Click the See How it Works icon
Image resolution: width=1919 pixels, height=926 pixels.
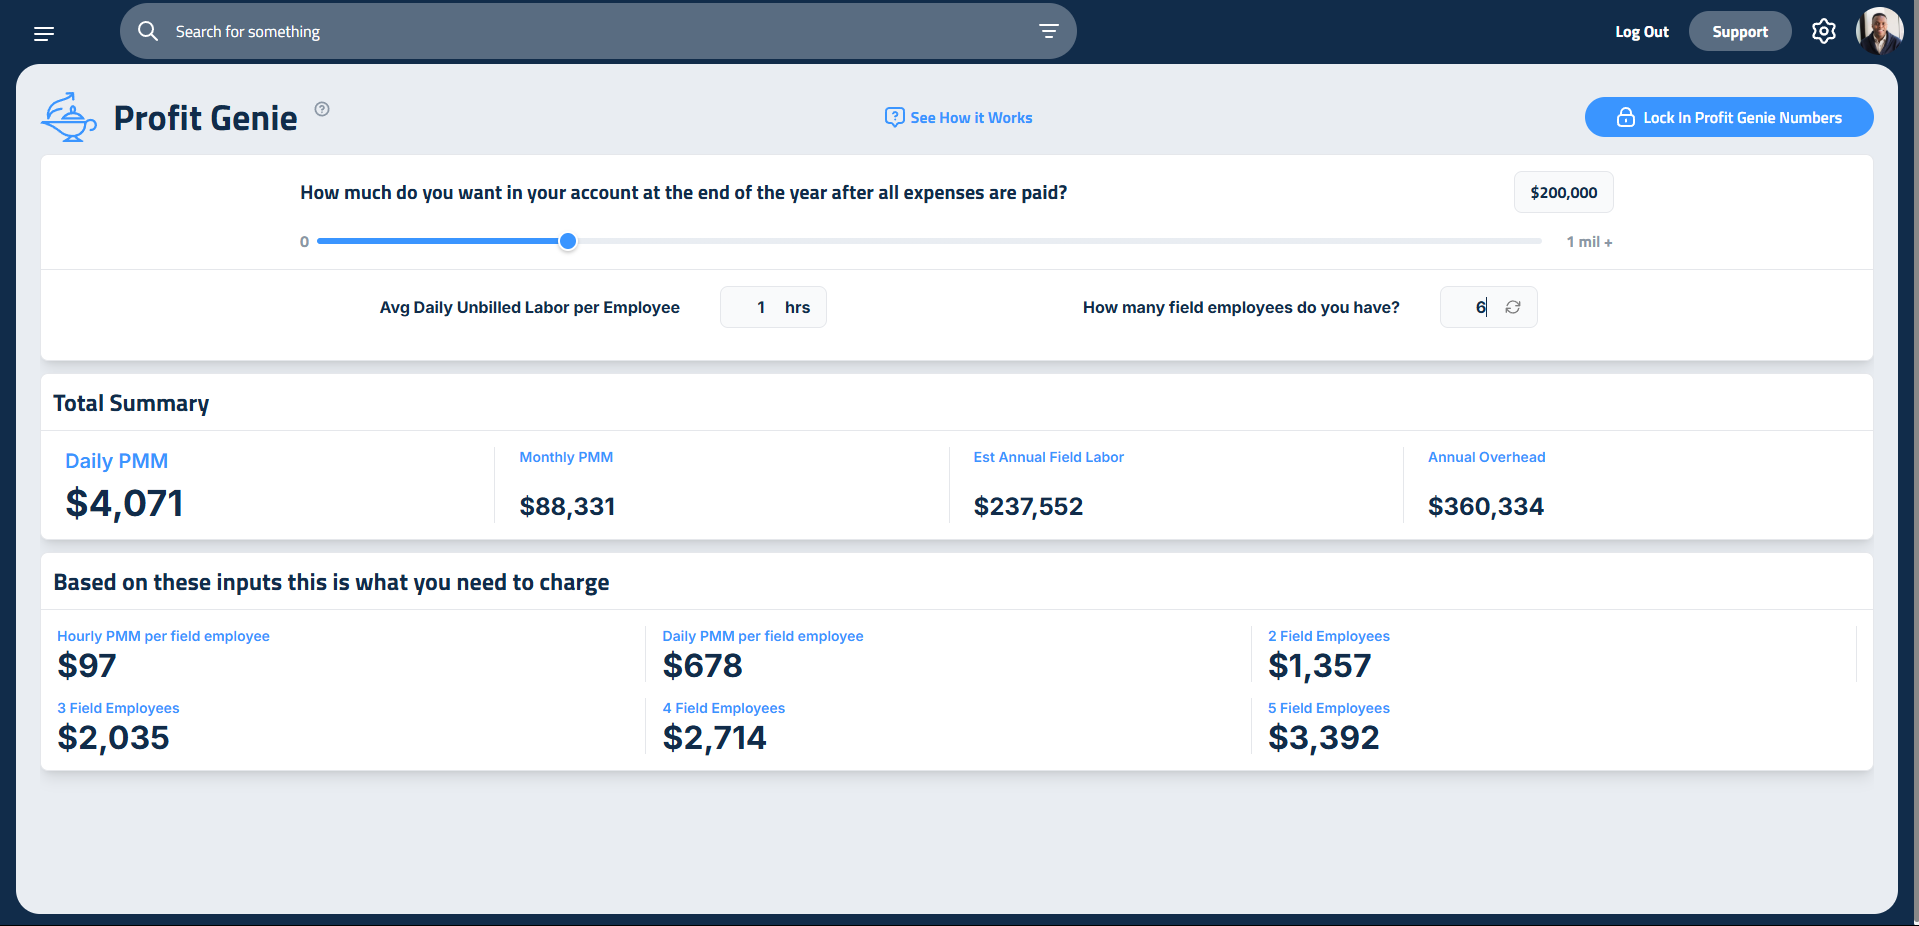point(894,117)
